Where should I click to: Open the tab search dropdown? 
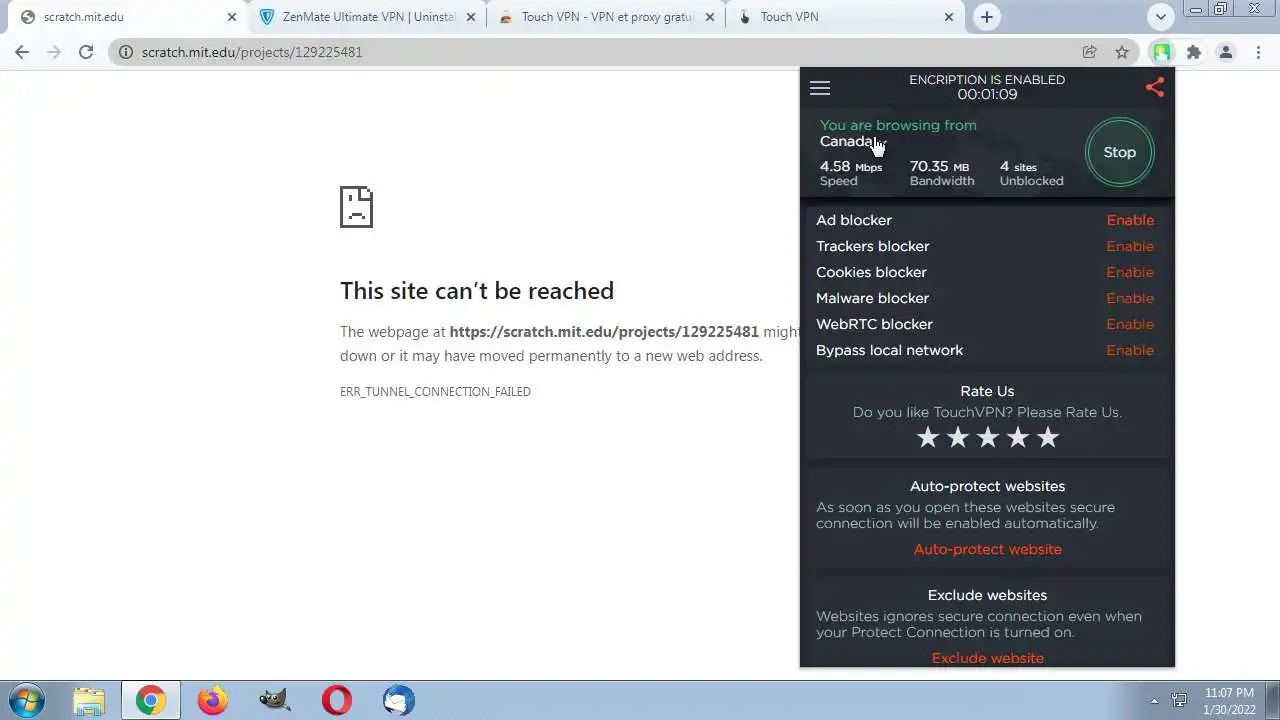[1160, 17]
